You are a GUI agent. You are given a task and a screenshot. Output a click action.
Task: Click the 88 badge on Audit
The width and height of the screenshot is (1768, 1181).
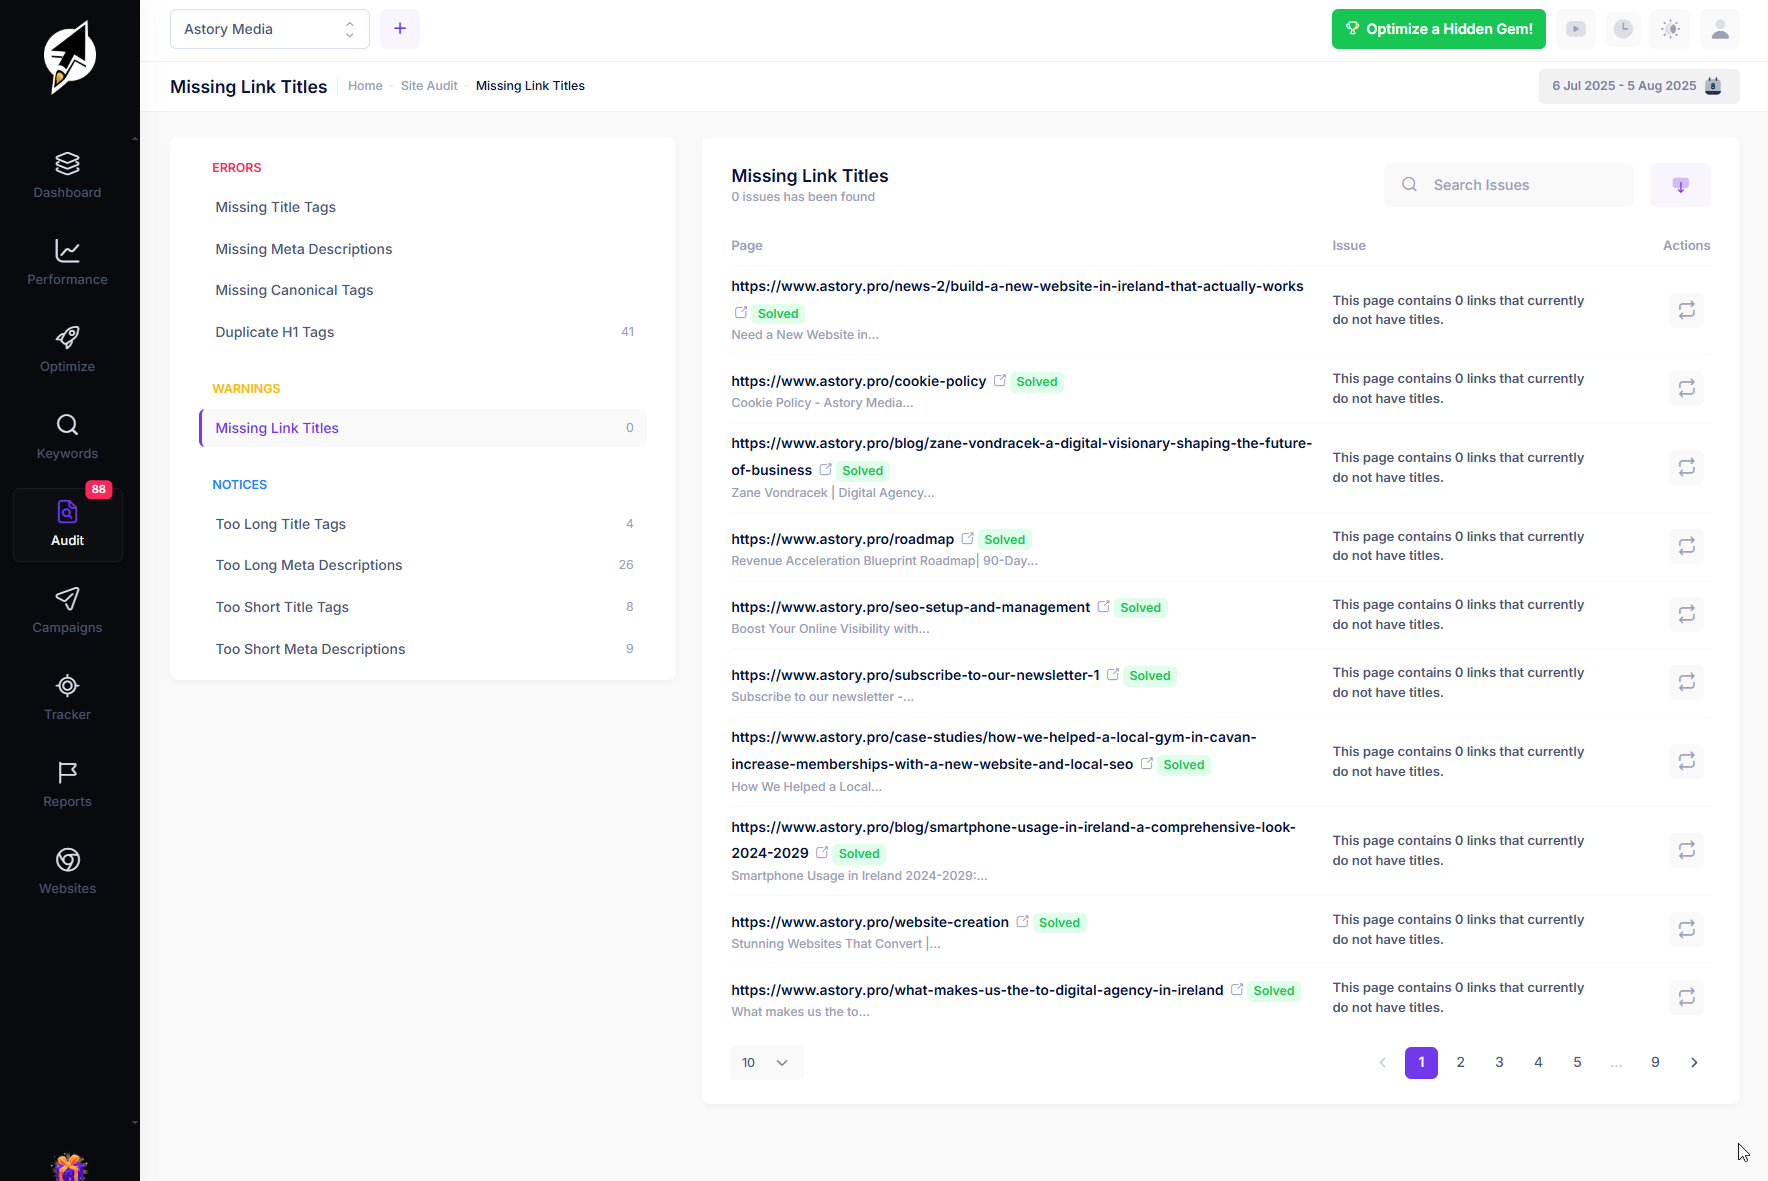[98, 489]
